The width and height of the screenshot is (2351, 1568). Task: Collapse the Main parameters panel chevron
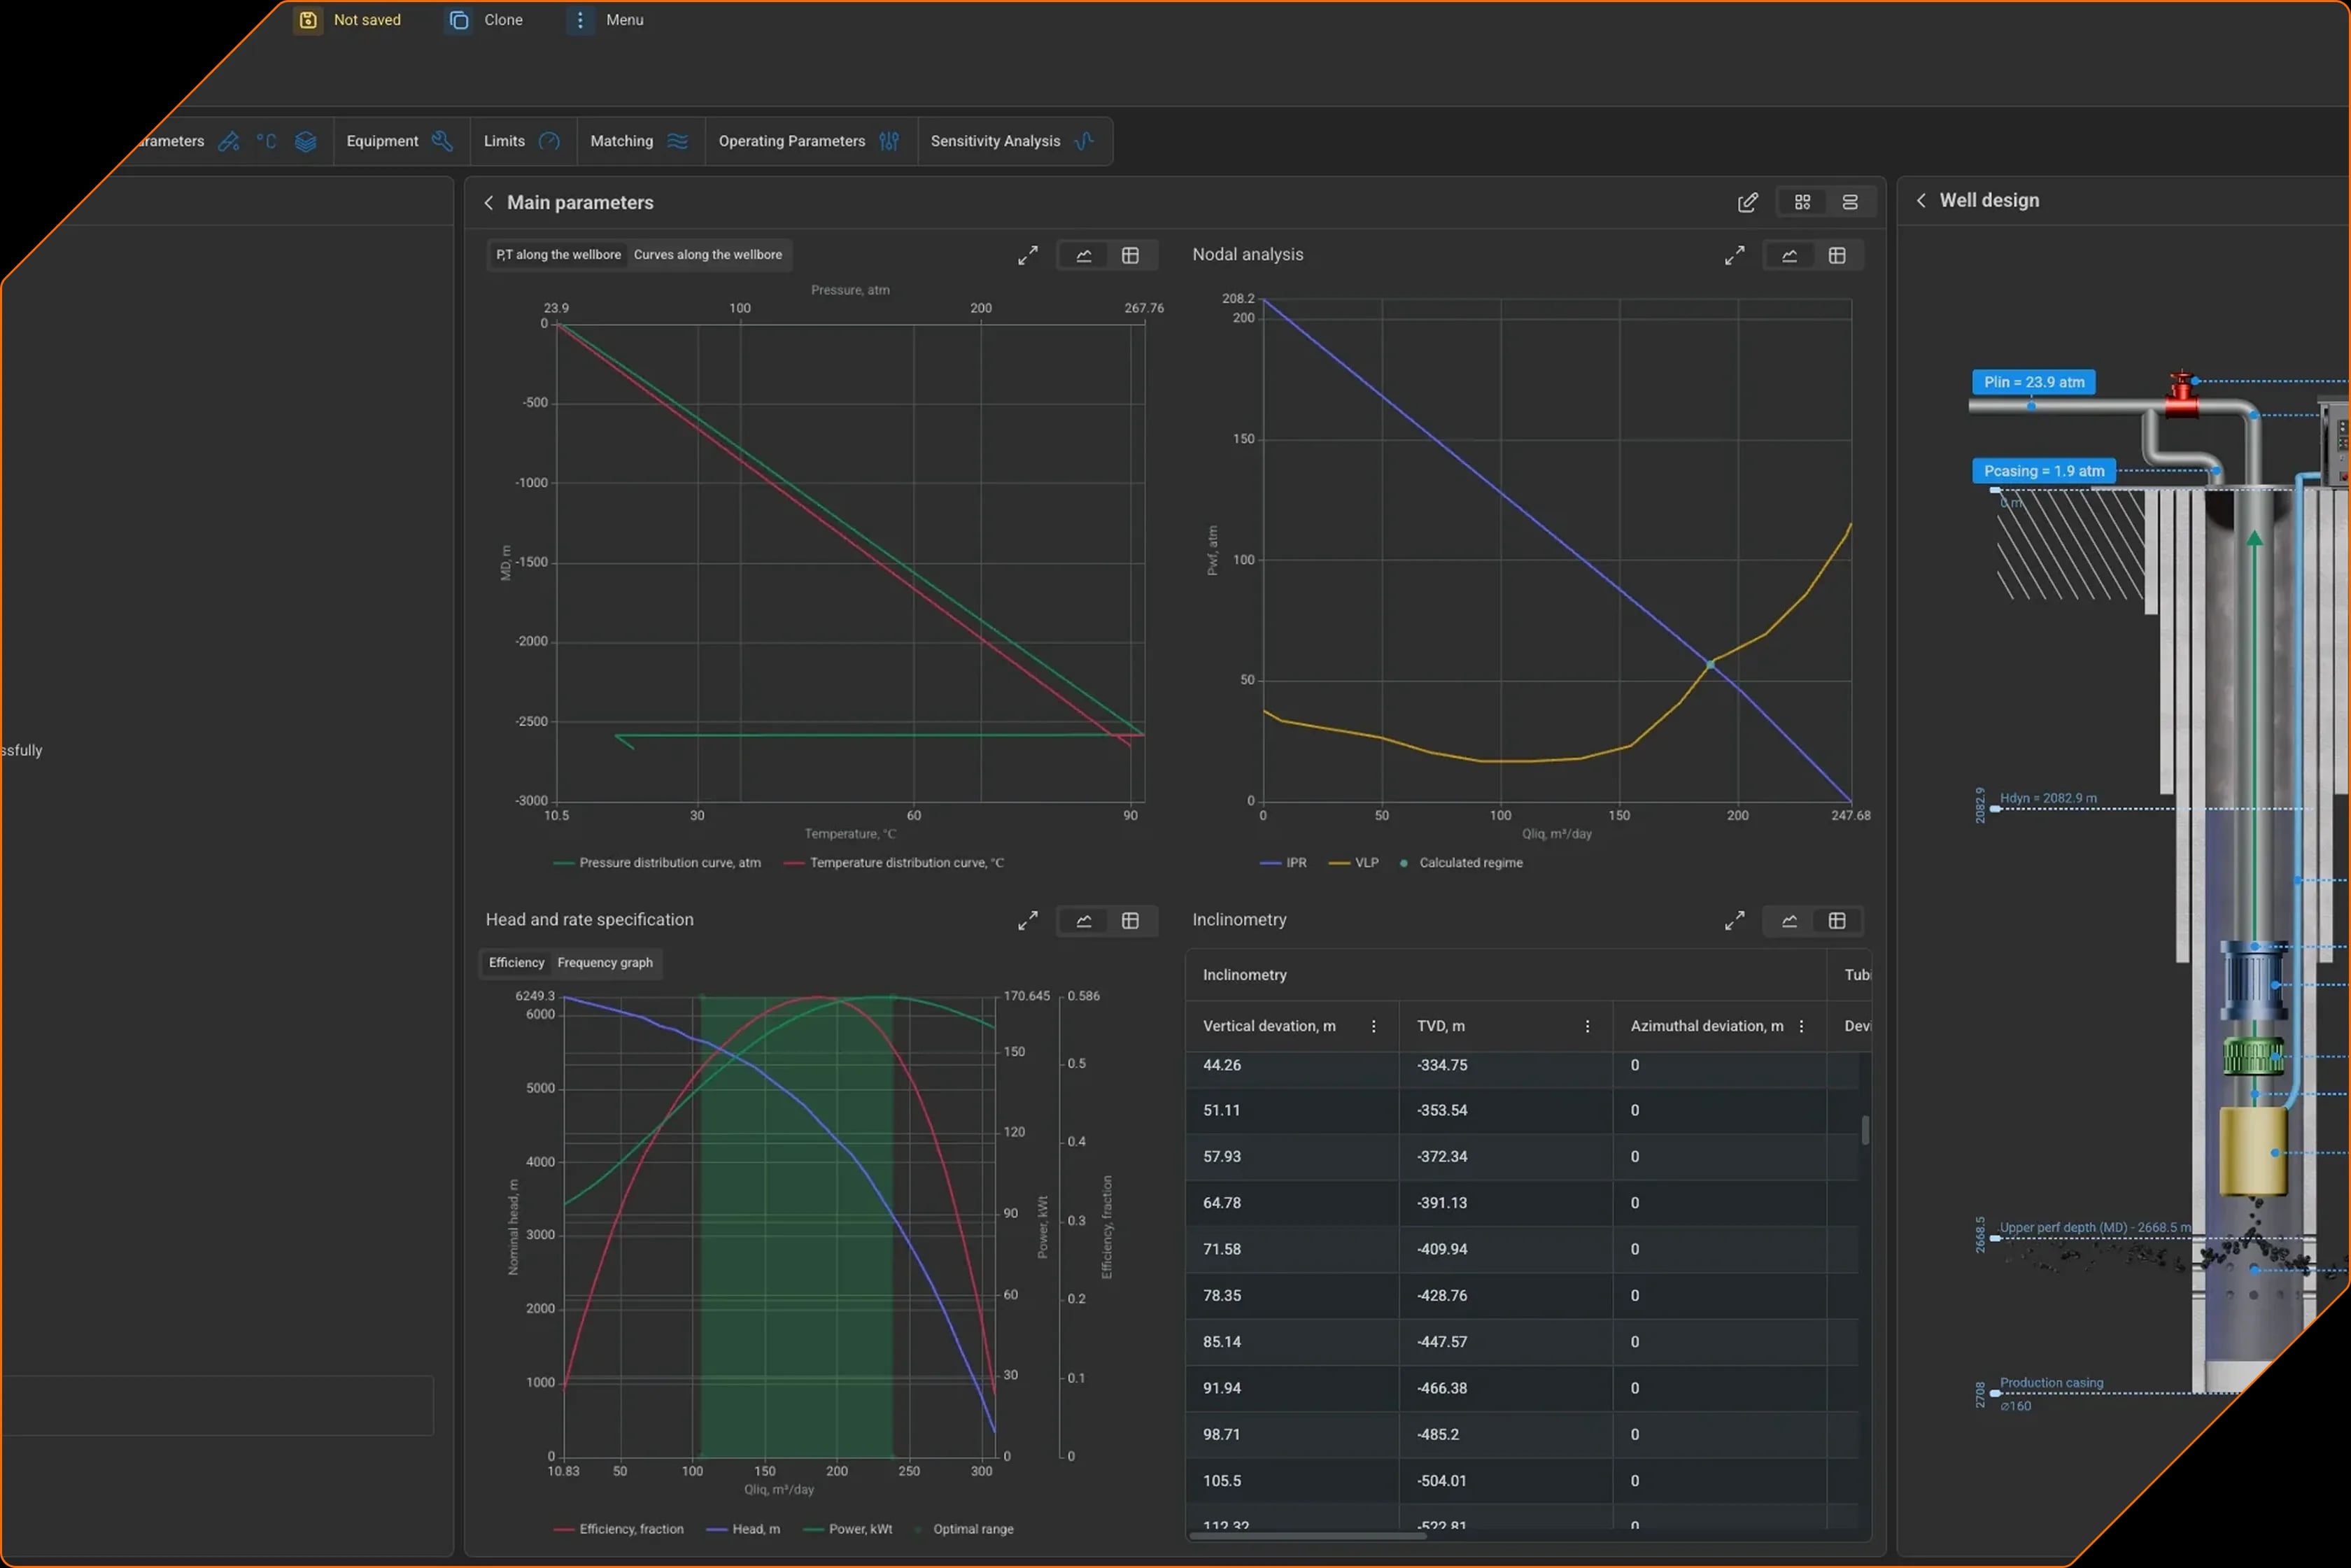(x=488, y=202)
